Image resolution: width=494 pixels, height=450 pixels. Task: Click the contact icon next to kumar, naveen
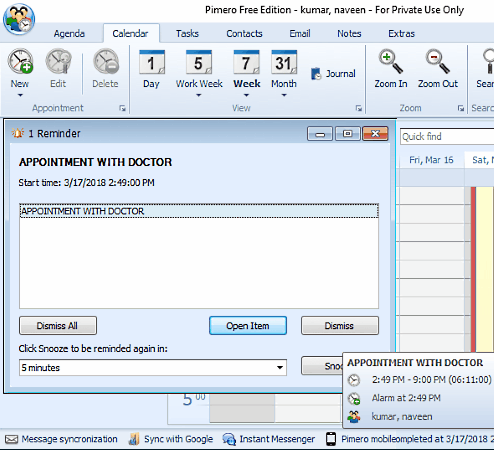(354, 417)
